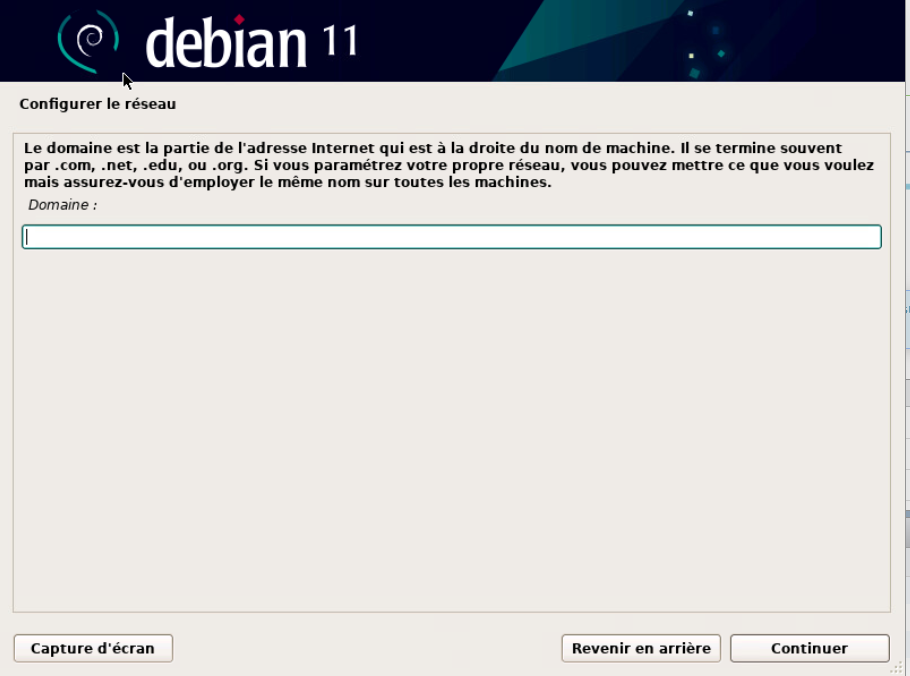Click the version number 11 in the header
This screenshot has height=676, width=910.
click(340, 43)
